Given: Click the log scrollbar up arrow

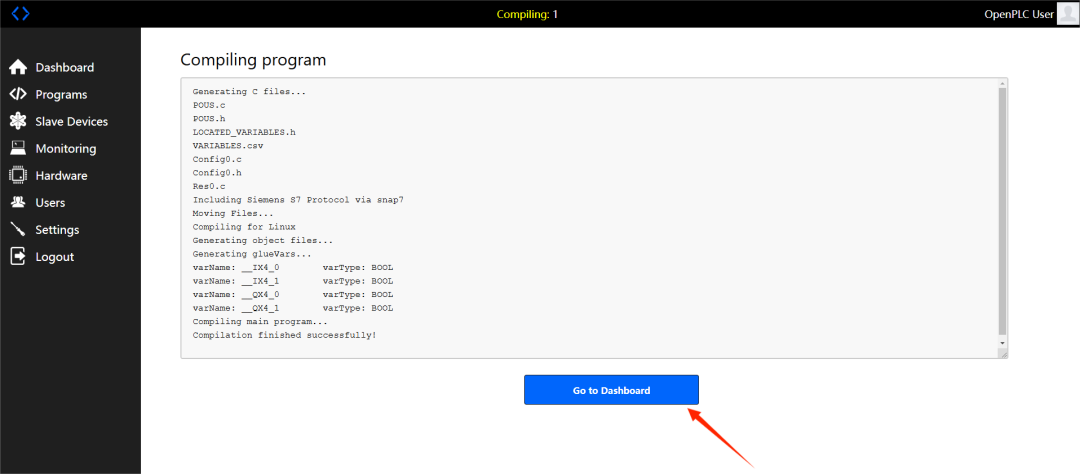Looking at the screenshot, I should (x=1002, y=84).
